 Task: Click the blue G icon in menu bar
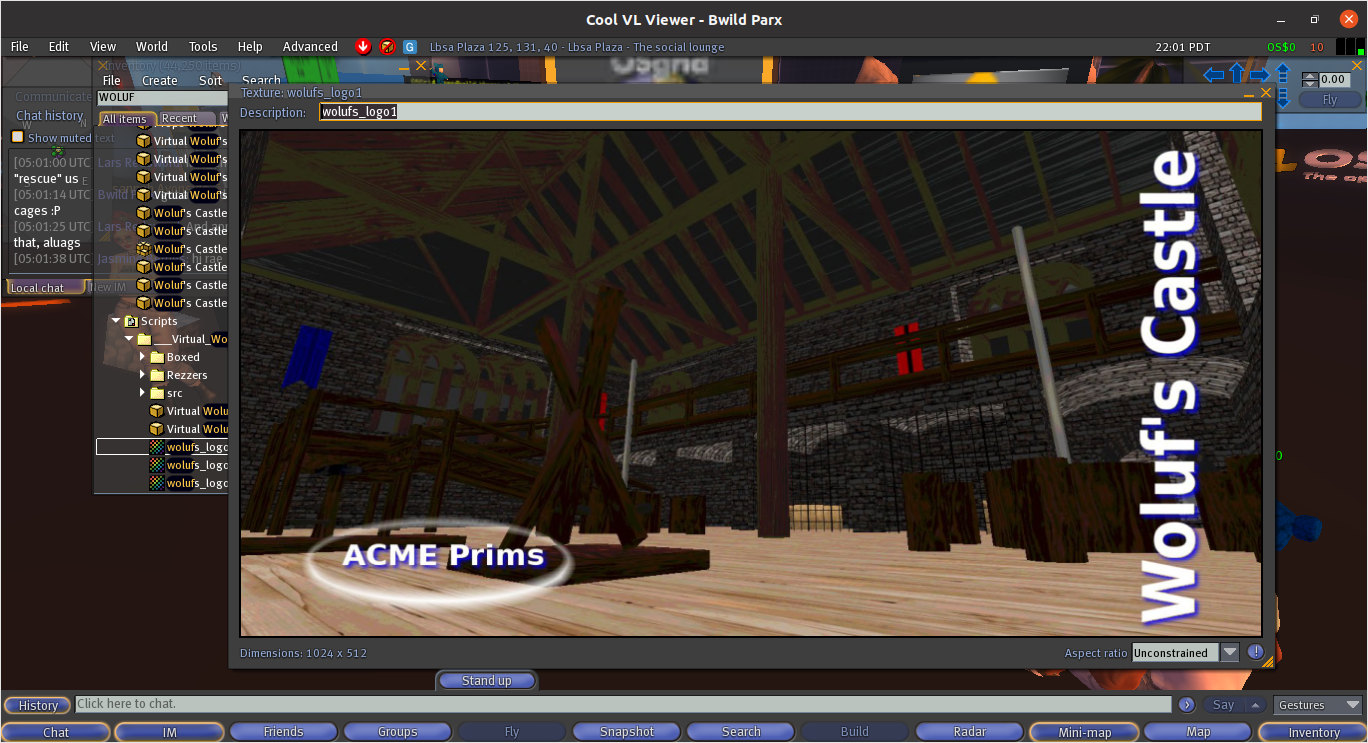tap(410, 46)
